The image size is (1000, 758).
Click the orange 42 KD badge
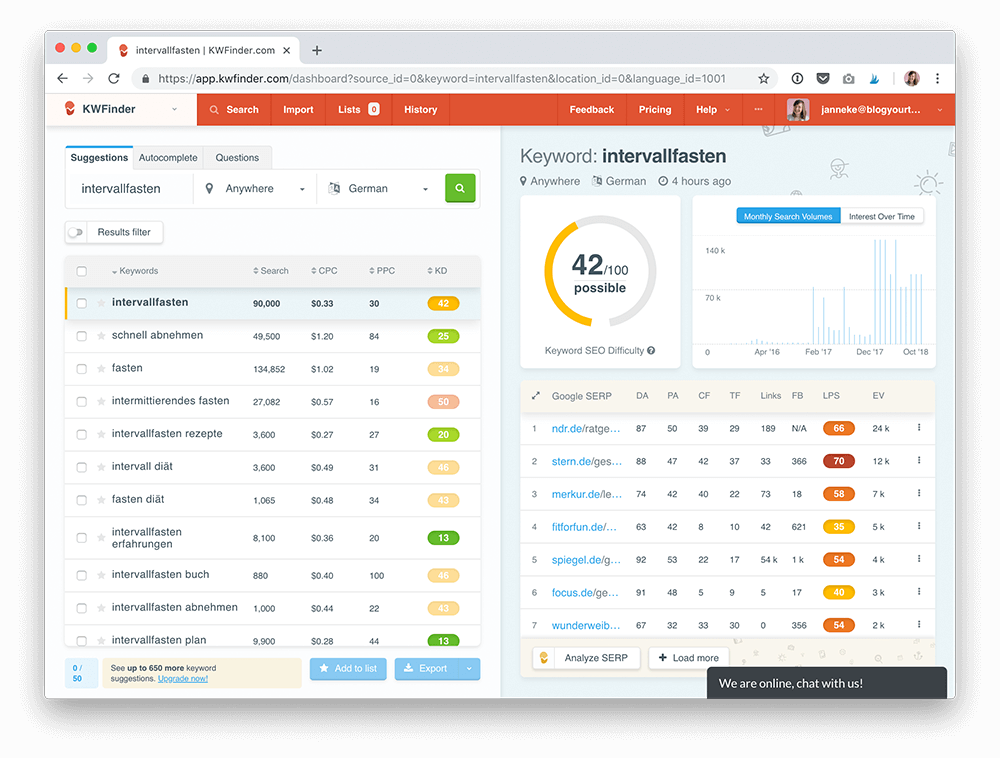(443, 303)
